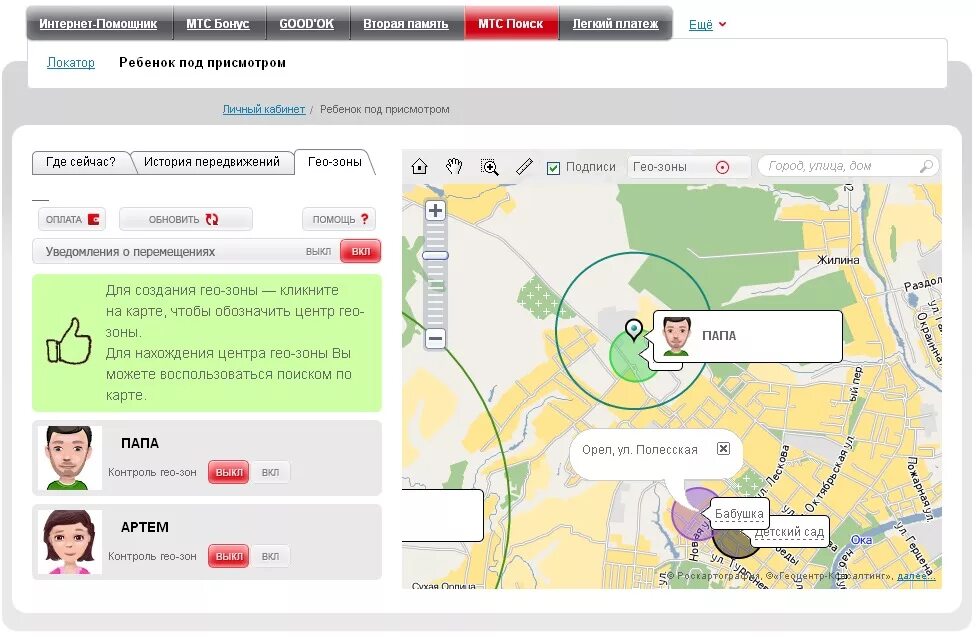Click Ребенок под присмотром heading
Viewport: 976px width, 637px height.
tap(202, 62)
